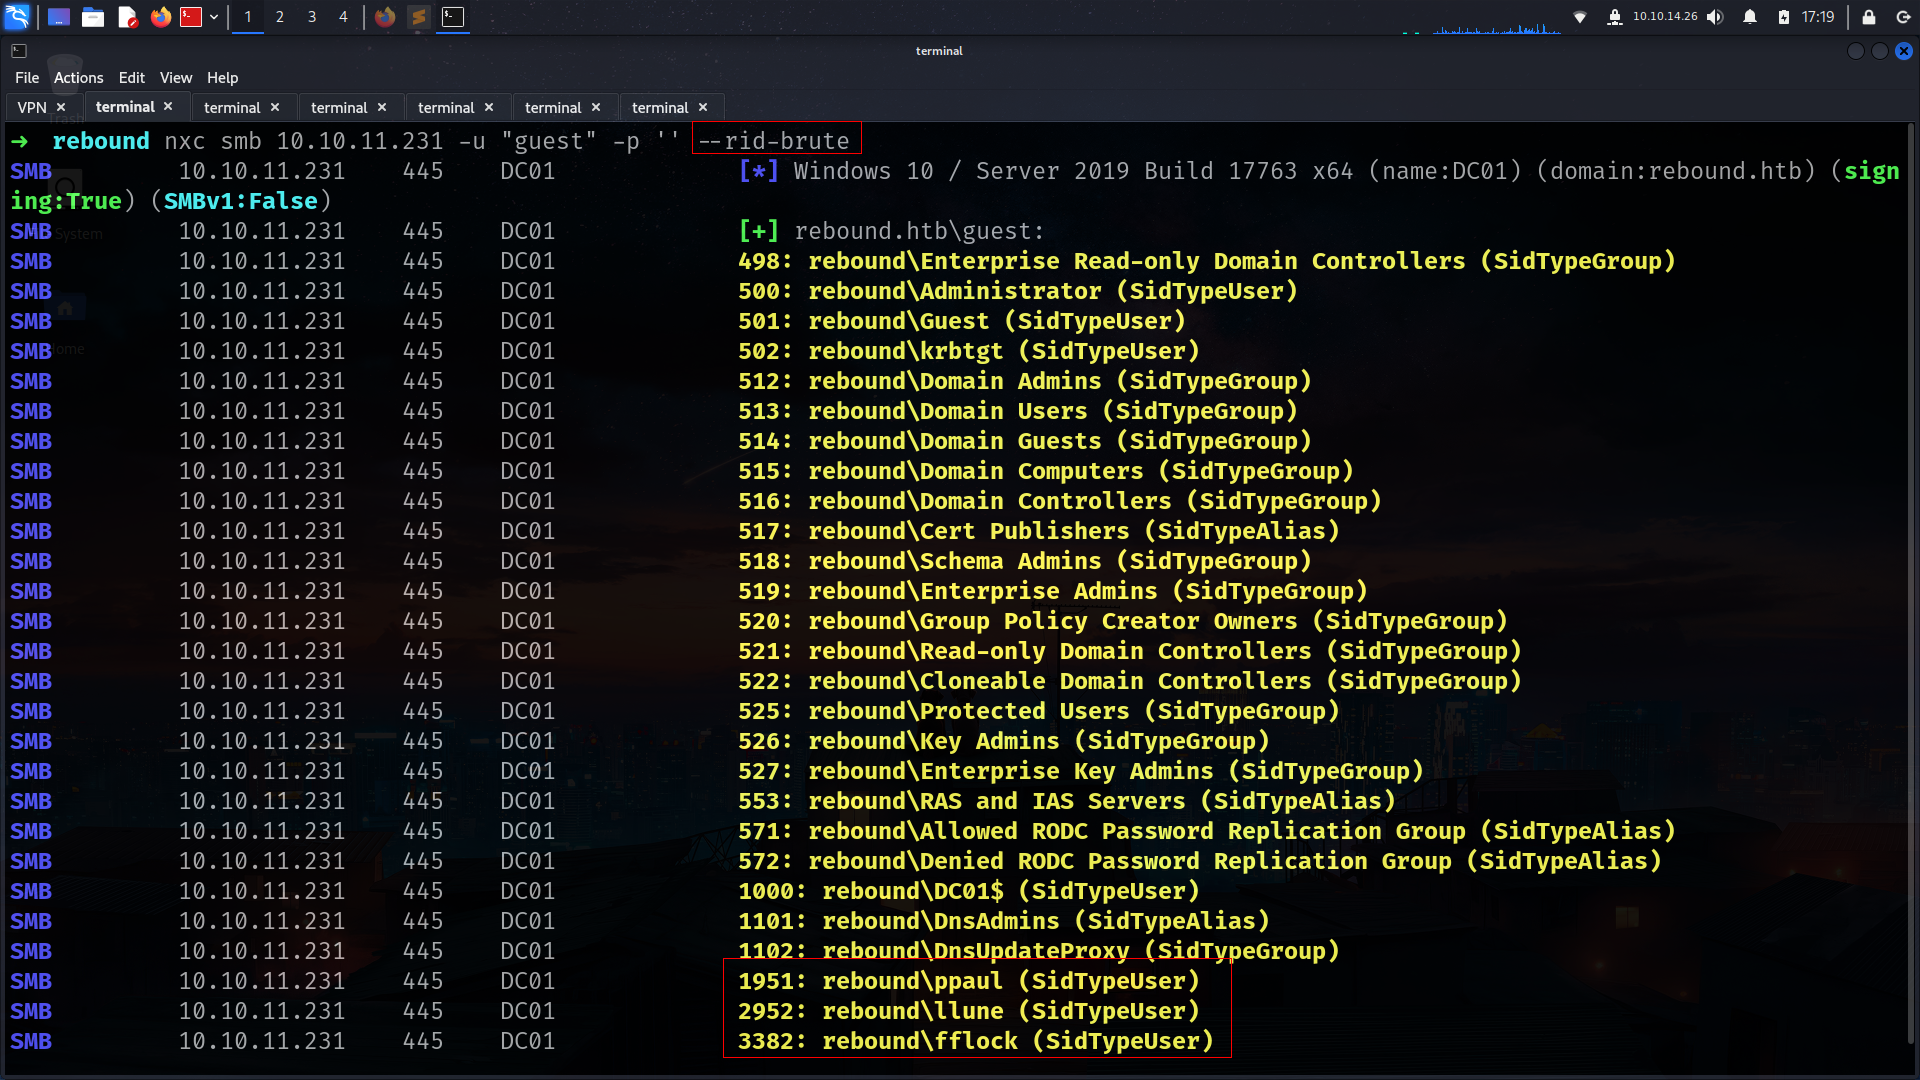This screenshot has height=1080, width=1920.
Task: Click the terminal window icon in the title bar
Action: click(x=19, y=51)
